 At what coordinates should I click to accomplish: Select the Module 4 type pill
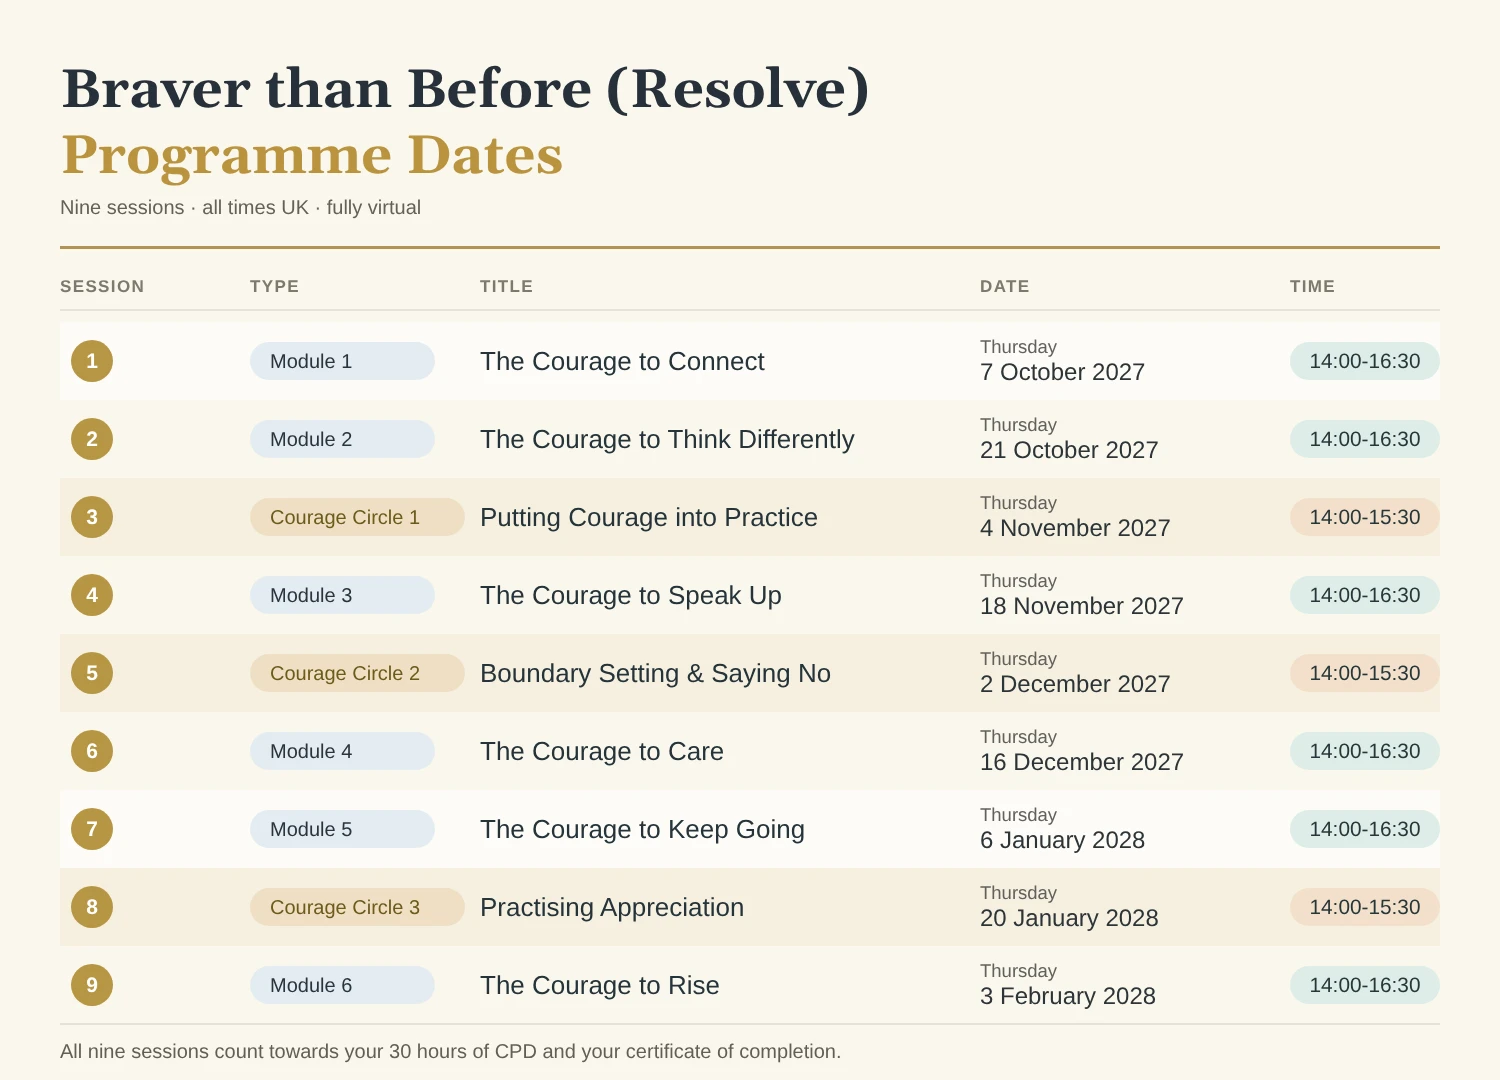click(x=342, y=751)
